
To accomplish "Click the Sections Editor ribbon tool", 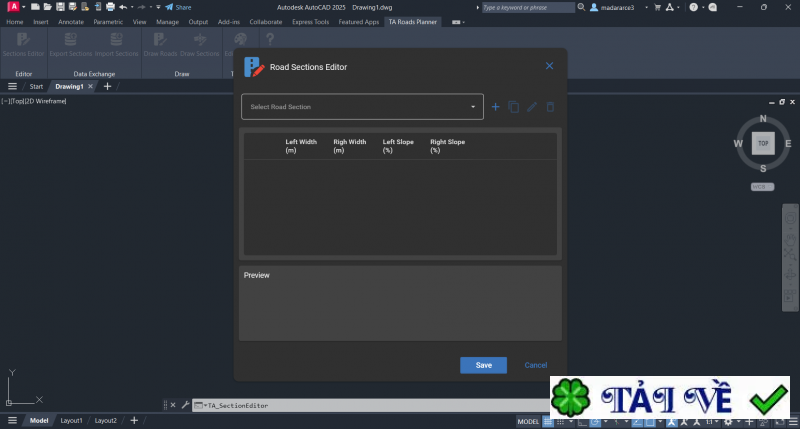I will [x=23, y=44].
